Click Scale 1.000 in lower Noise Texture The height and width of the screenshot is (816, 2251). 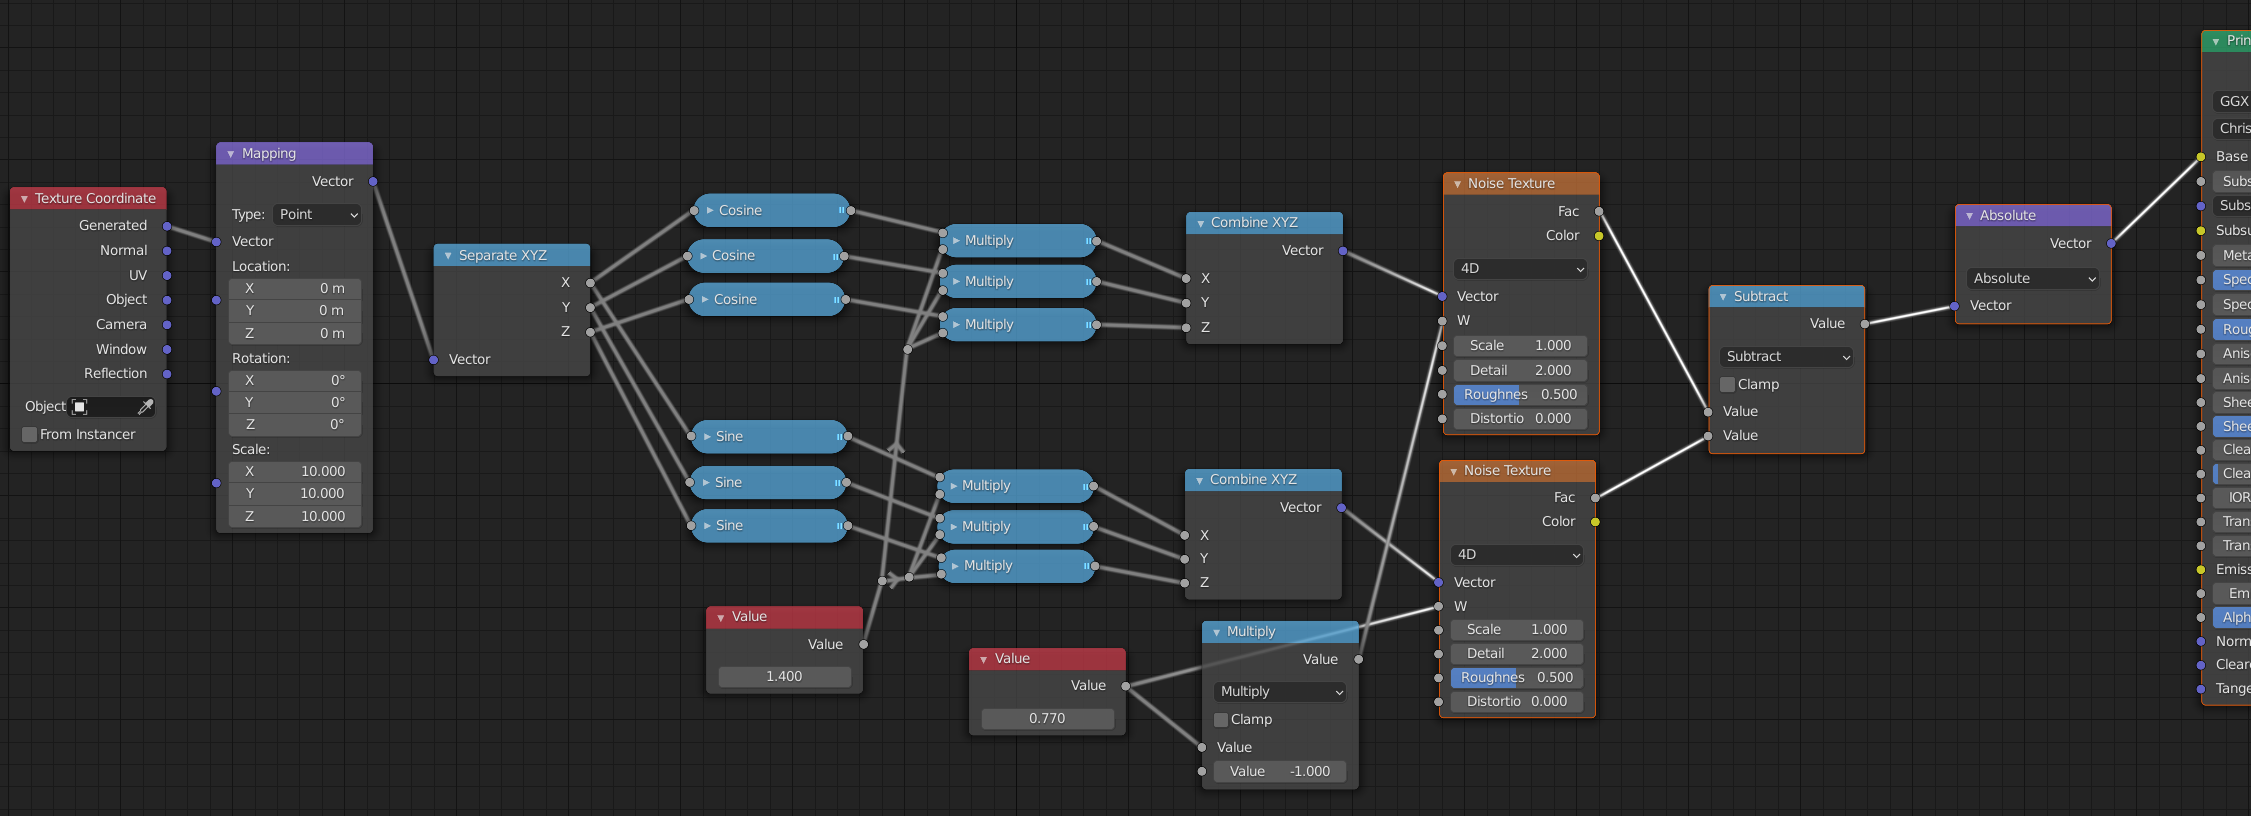1516,629
